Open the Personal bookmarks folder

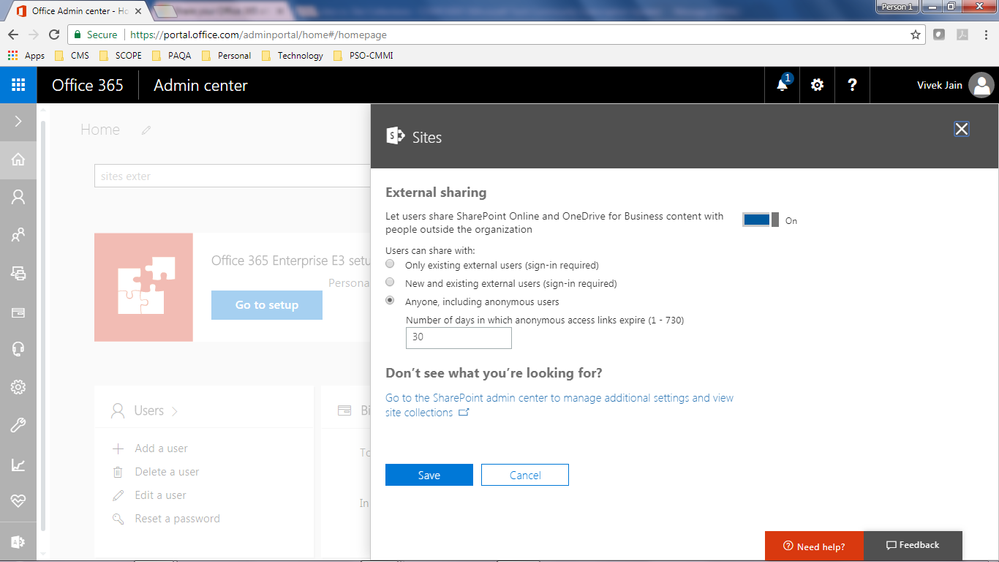coord(226,55)
